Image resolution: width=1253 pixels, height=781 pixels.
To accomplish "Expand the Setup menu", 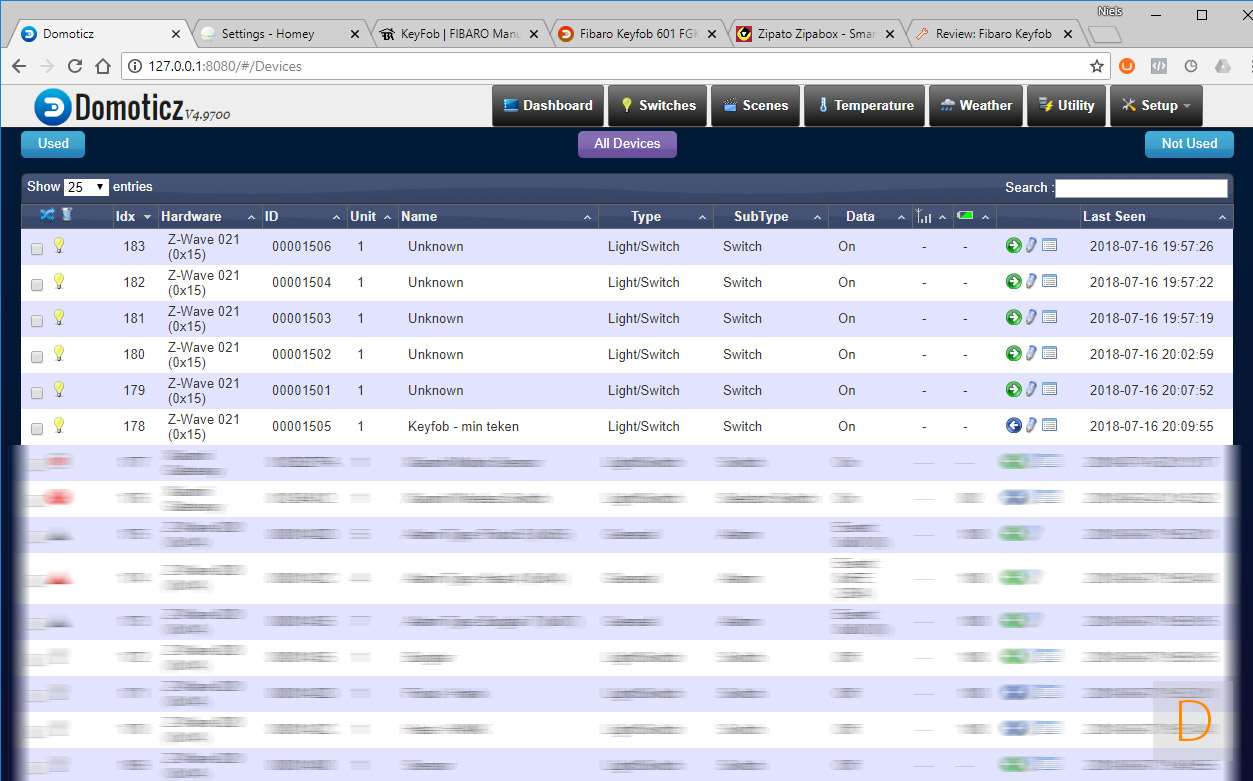I will tap(1155, 105).
